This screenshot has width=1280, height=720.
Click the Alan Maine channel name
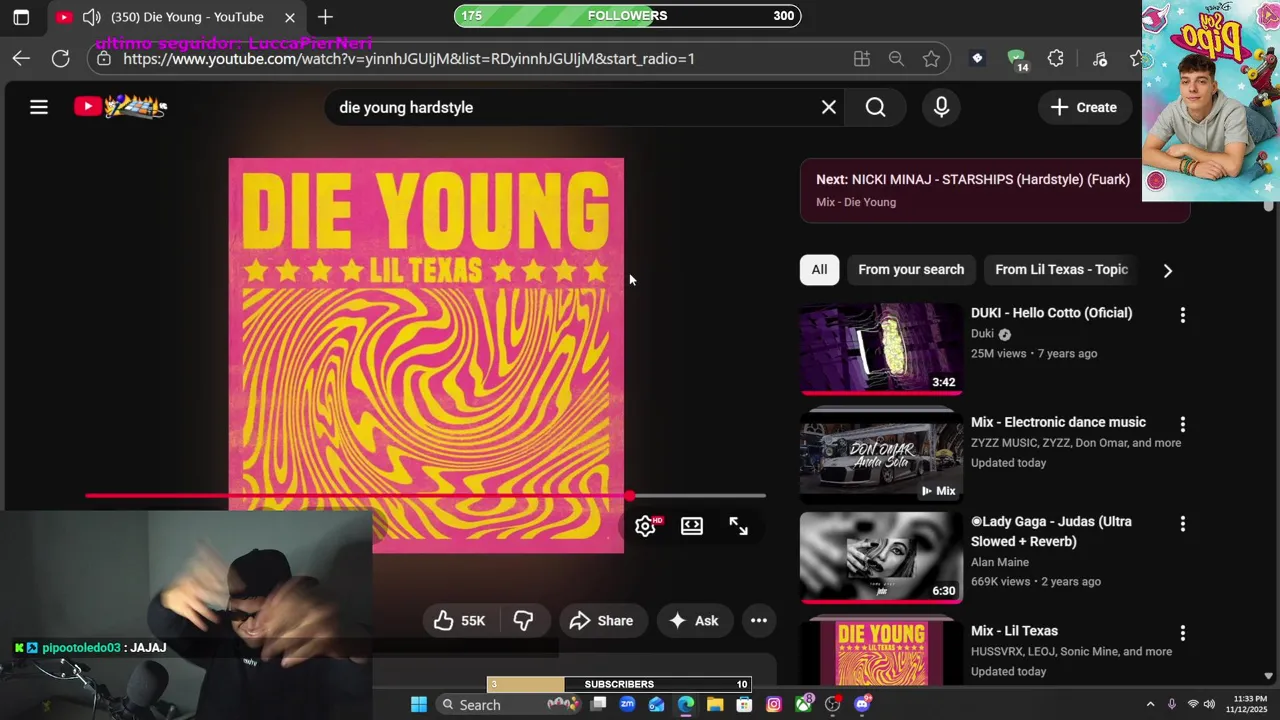(x=1000, y=562)
